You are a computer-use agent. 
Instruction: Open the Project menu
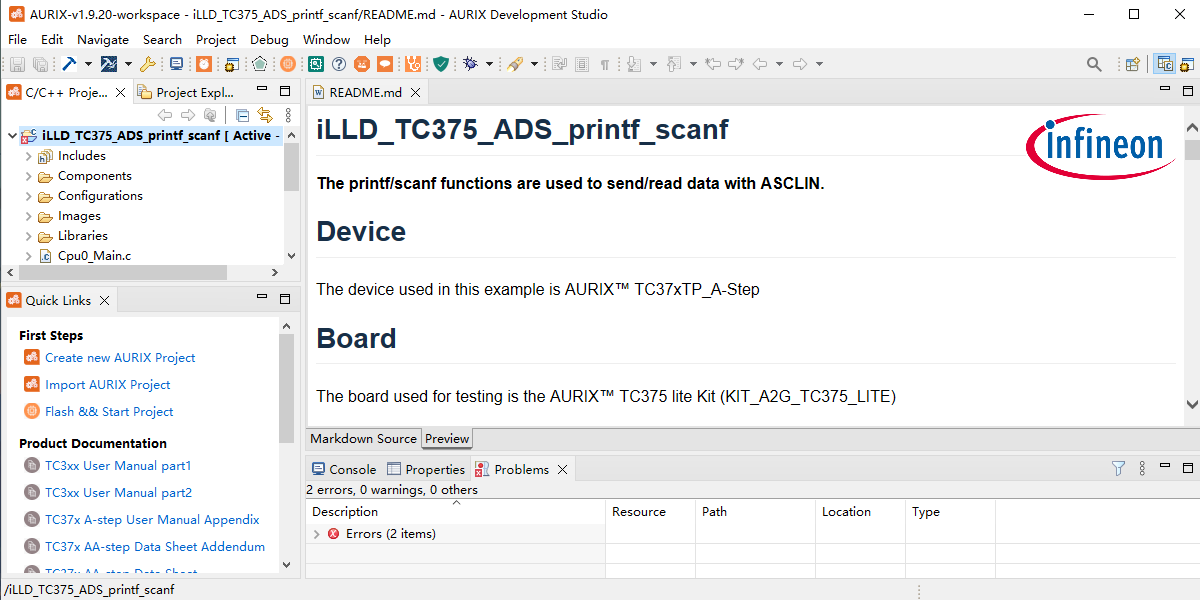pos(216,40)
